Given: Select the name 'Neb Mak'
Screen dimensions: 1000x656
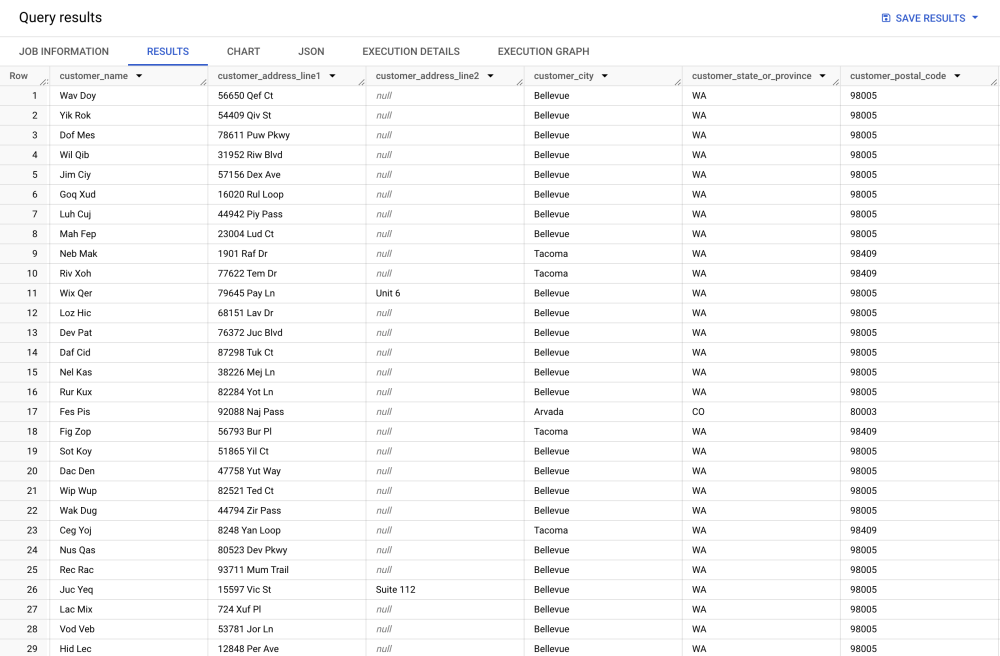Looking at the screenshot, I should [x=78, y=254].
